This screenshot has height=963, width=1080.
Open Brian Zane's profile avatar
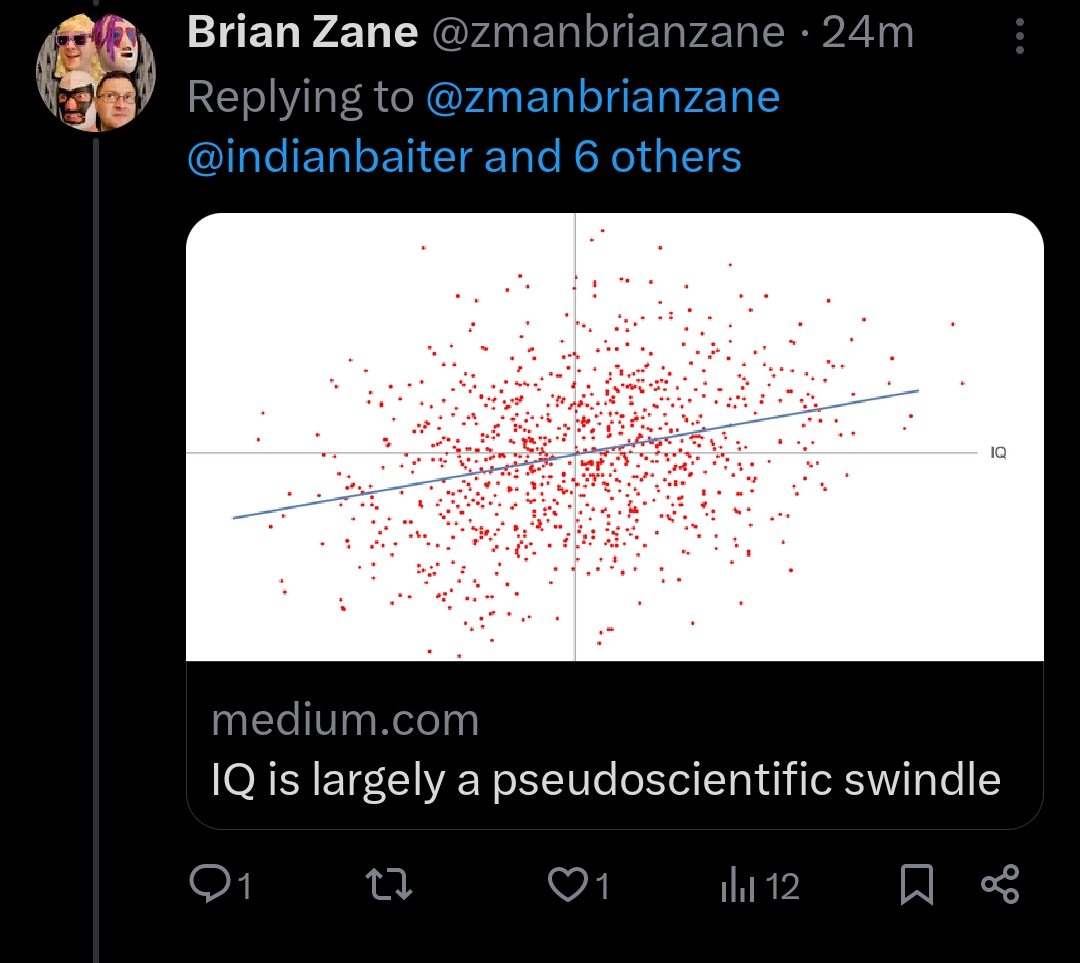pos(96,72)
